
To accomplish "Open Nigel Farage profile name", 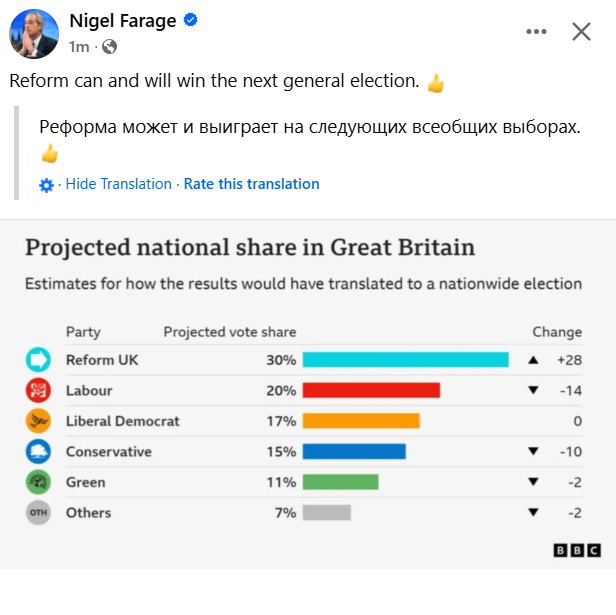I will tap(123, 20).
